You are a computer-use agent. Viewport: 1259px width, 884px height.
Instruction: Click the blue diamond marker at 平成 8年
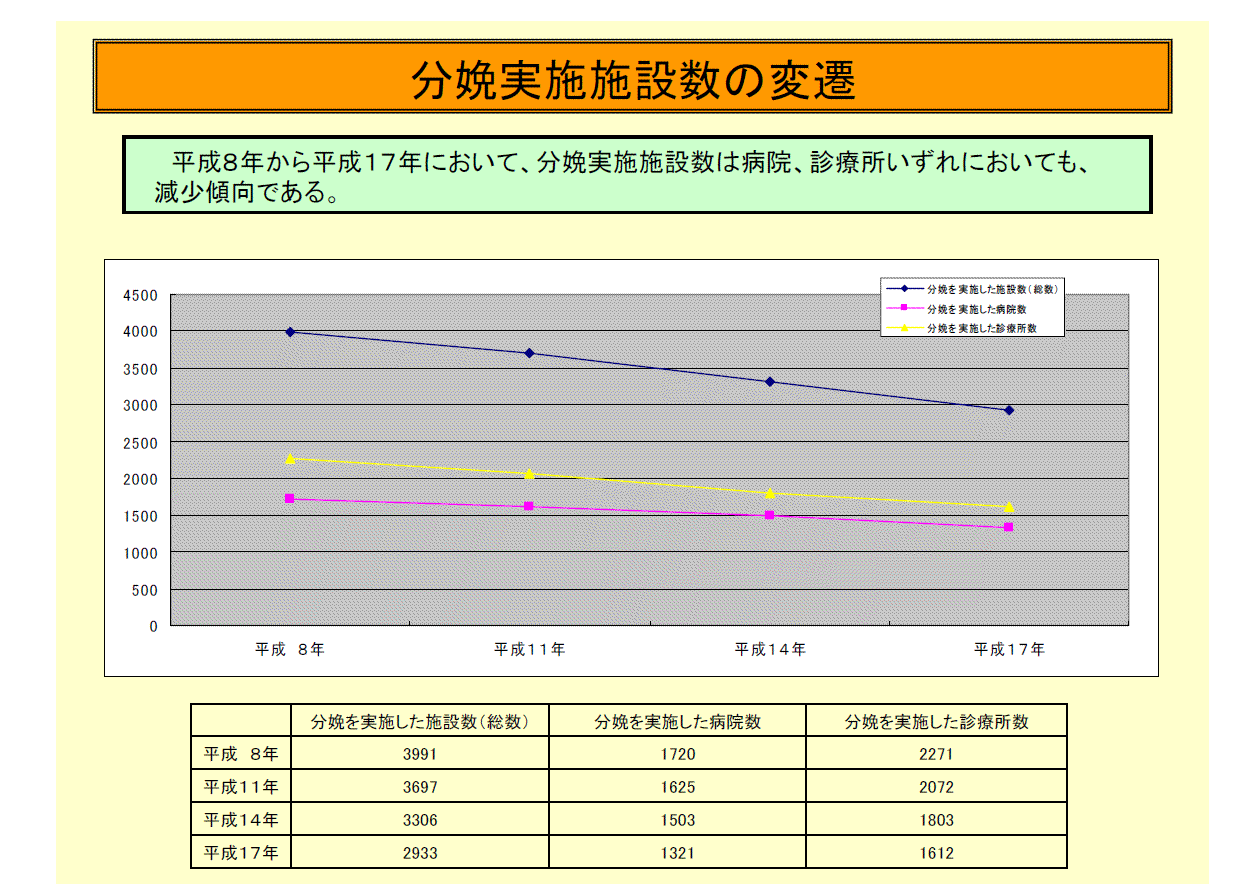point(290,332)
